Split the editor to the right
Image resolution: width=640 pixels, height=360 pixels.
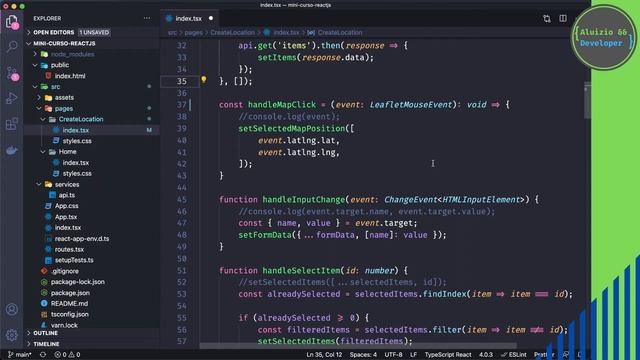point(563,18)
